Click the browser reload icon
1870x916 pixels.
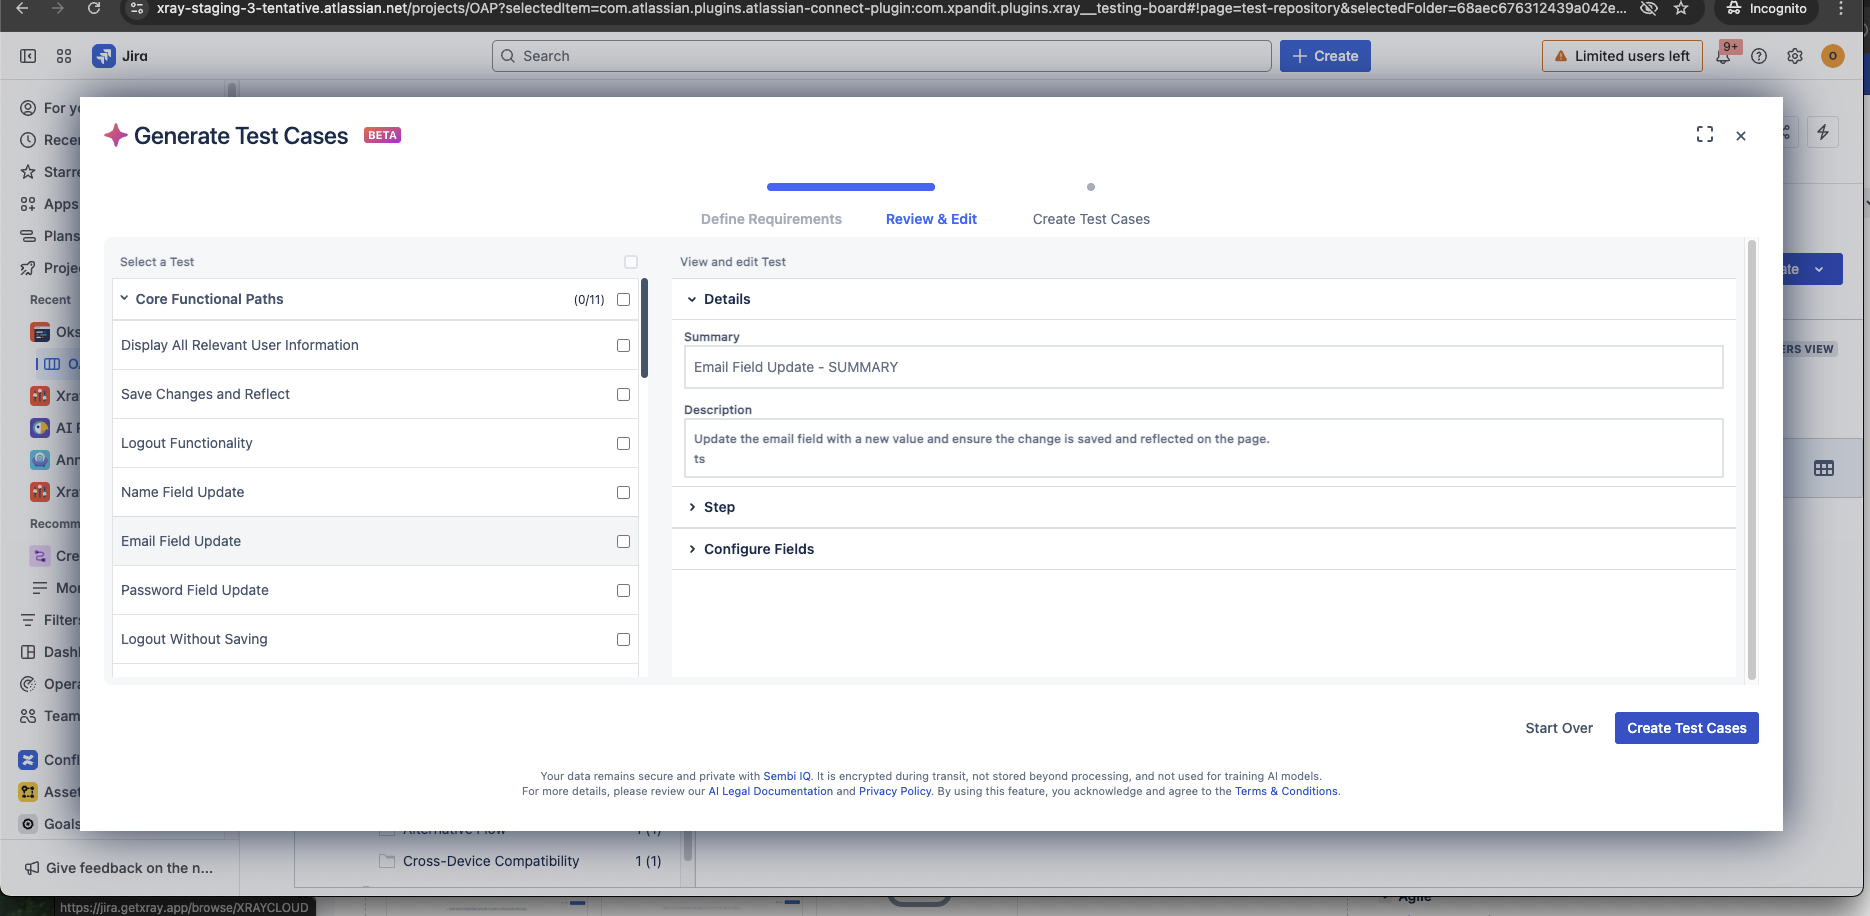pos(94,9)
